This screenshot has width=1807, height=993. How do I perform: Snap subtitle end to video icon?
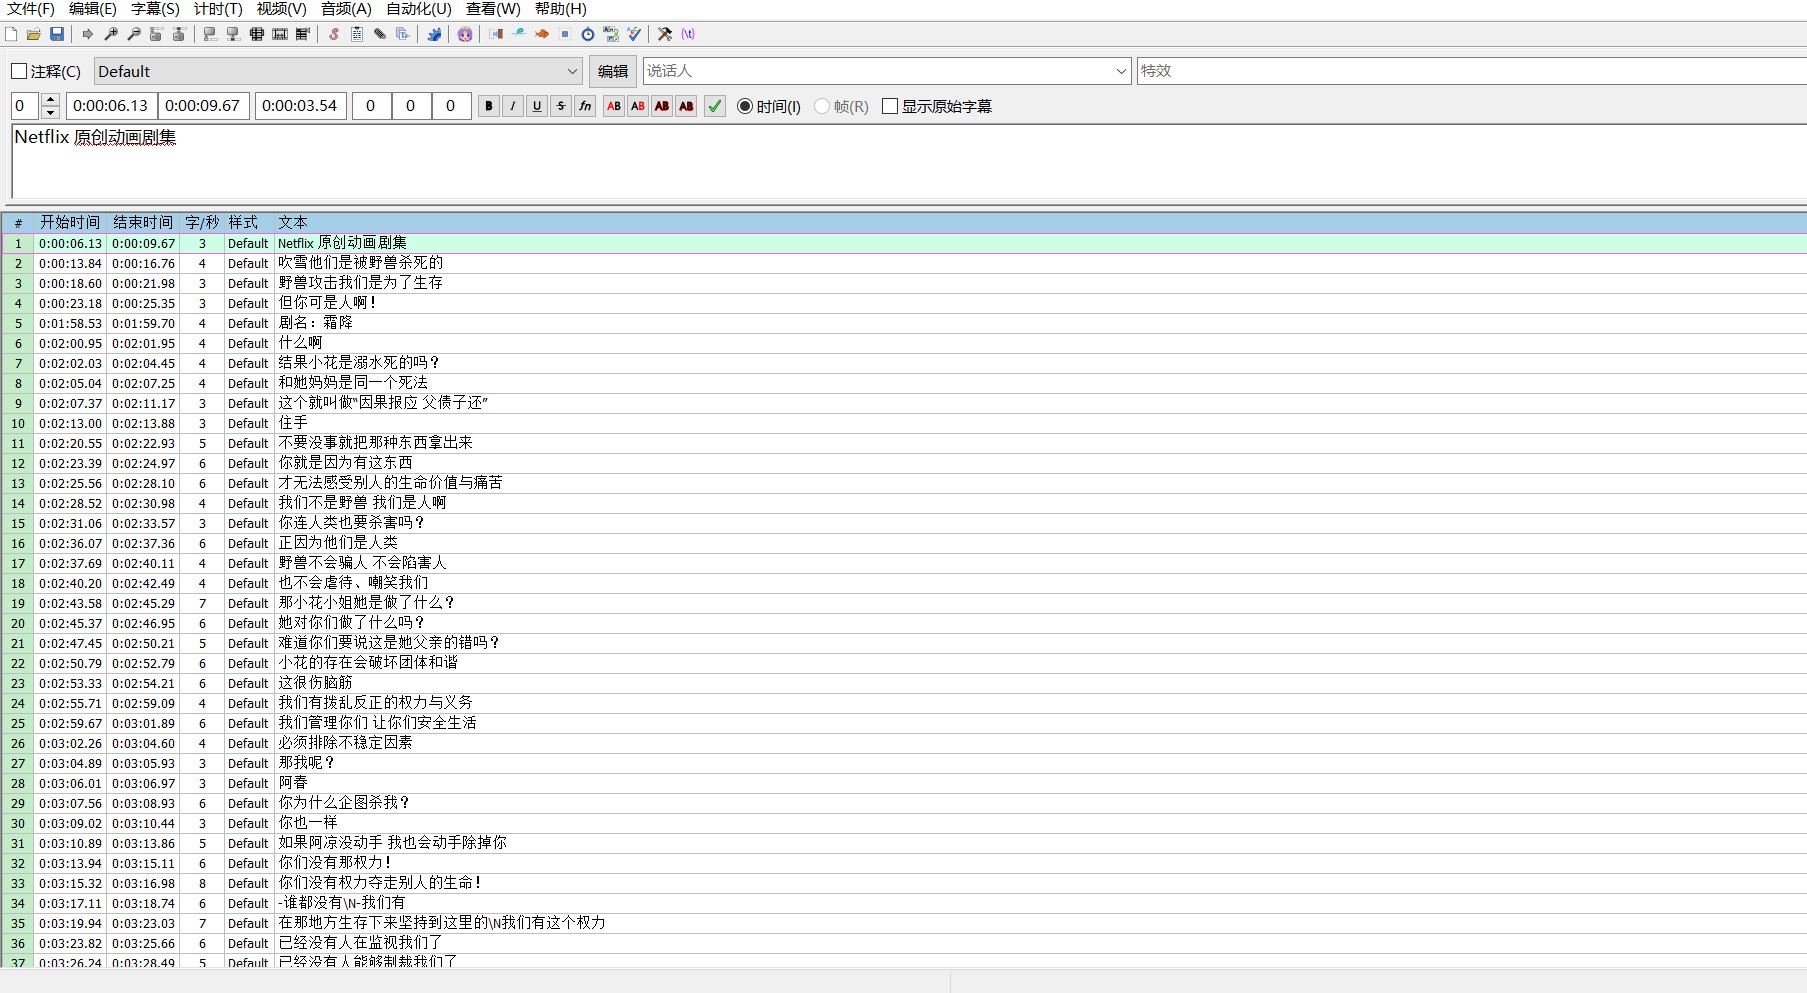click(233, 34)
